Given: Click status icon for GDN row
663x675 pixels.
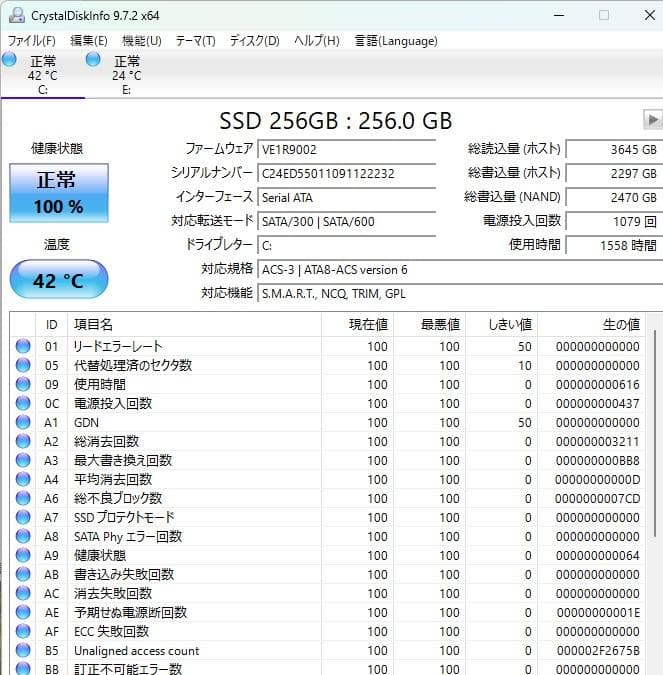Looking at the screenshot, I should tap(23, 422).
